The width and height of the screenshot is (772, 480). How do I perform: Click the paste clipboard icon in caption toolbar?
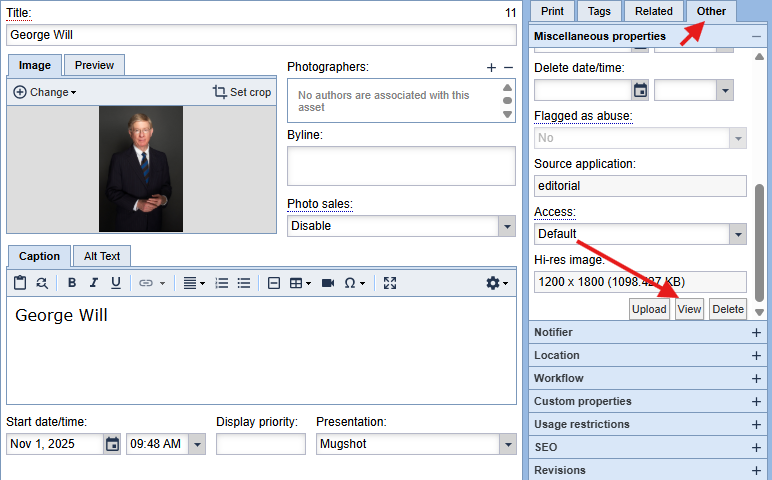point(20,283)
